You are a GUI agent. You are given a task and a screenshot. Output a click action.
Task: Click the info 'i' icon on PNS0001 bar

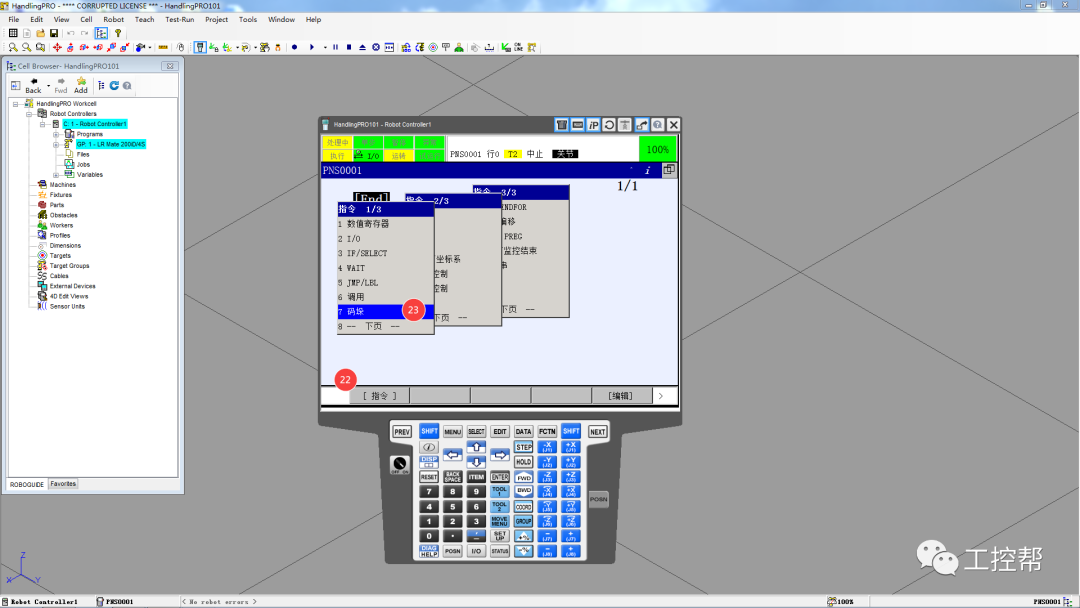point(647,170)
